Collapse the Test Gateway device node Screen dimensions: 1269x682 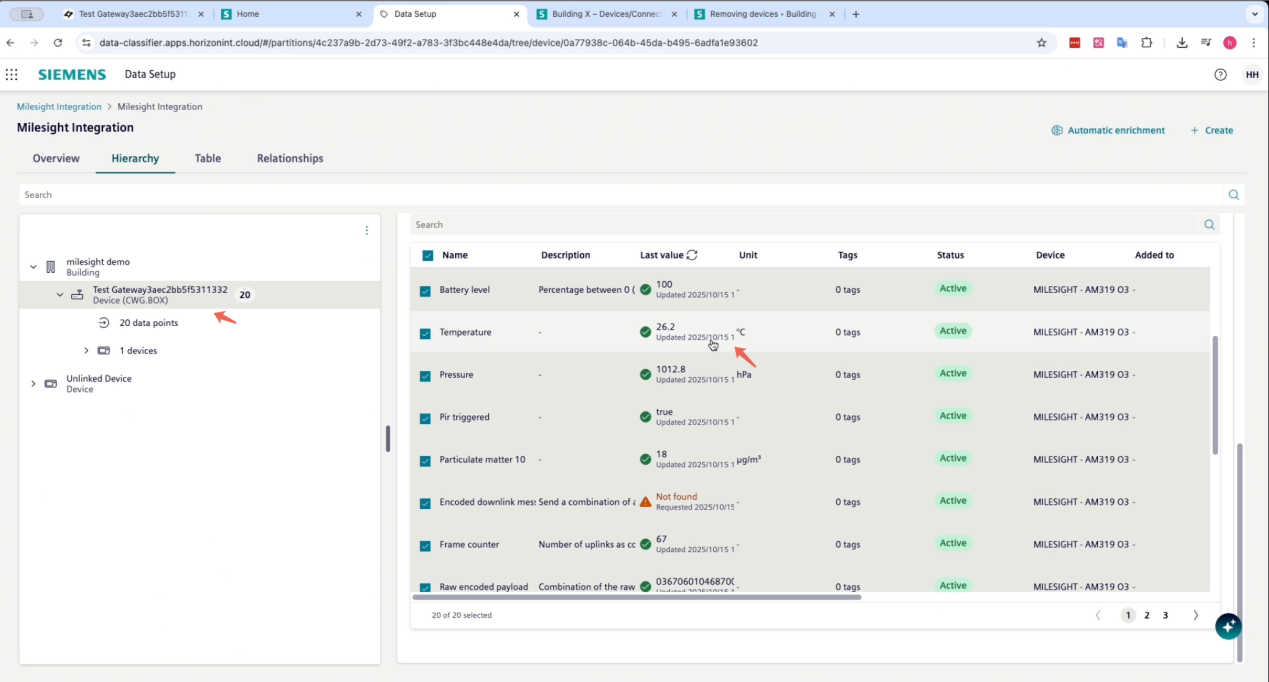click(60, 295)
